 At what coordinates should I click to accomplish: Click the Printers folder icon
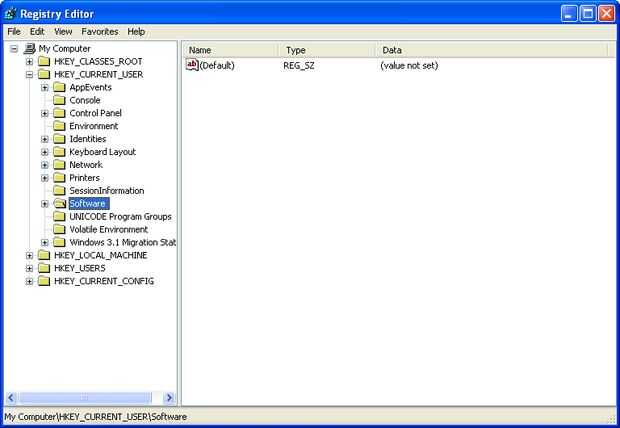59,178
